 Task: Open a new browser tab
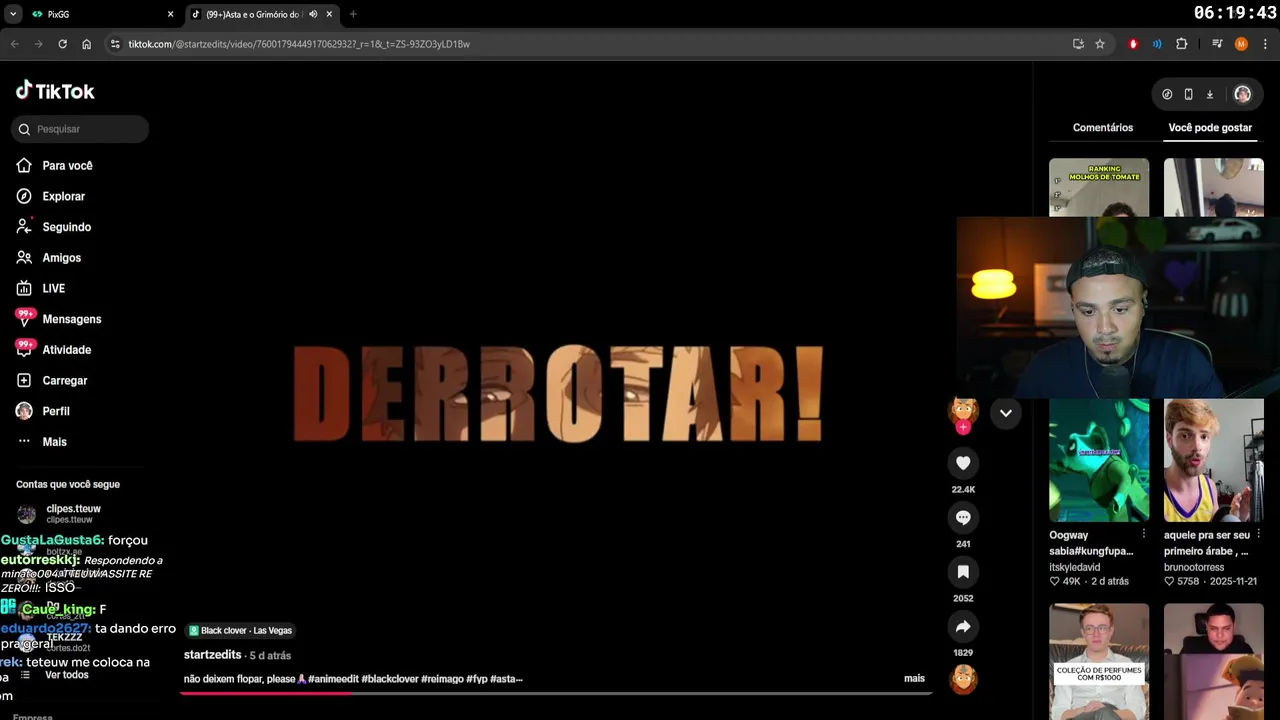tap(353, 14)
